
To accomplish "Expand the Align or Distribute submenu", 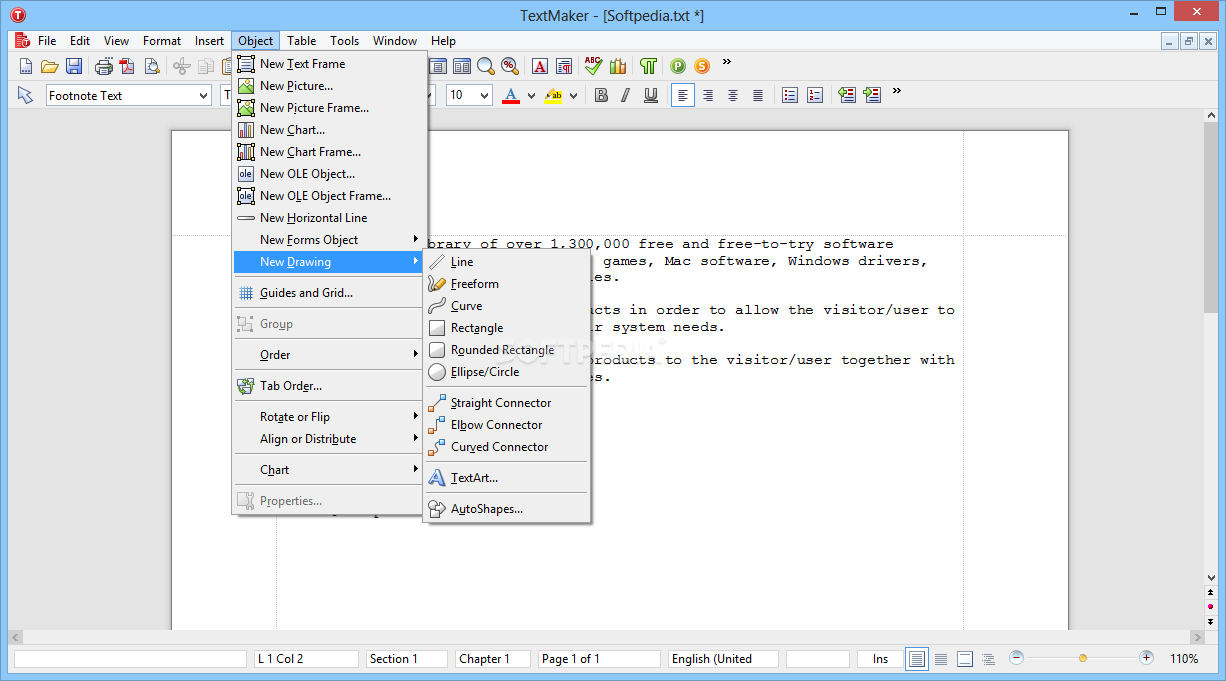I will 328,439.
